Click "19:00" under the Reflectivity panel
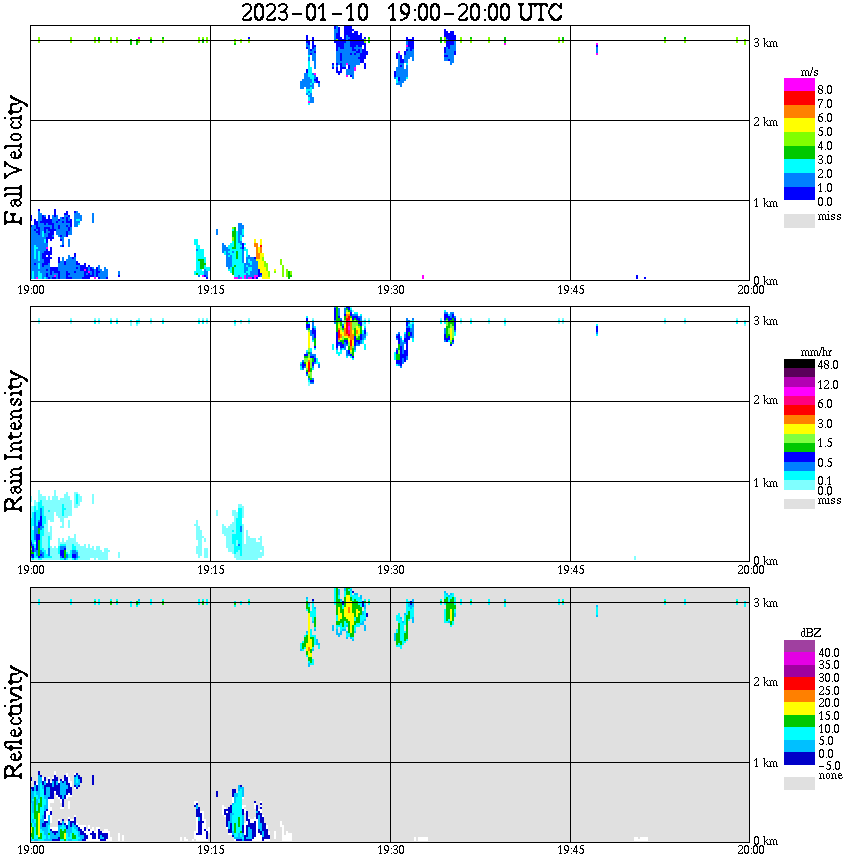 [x=31, y=850]
